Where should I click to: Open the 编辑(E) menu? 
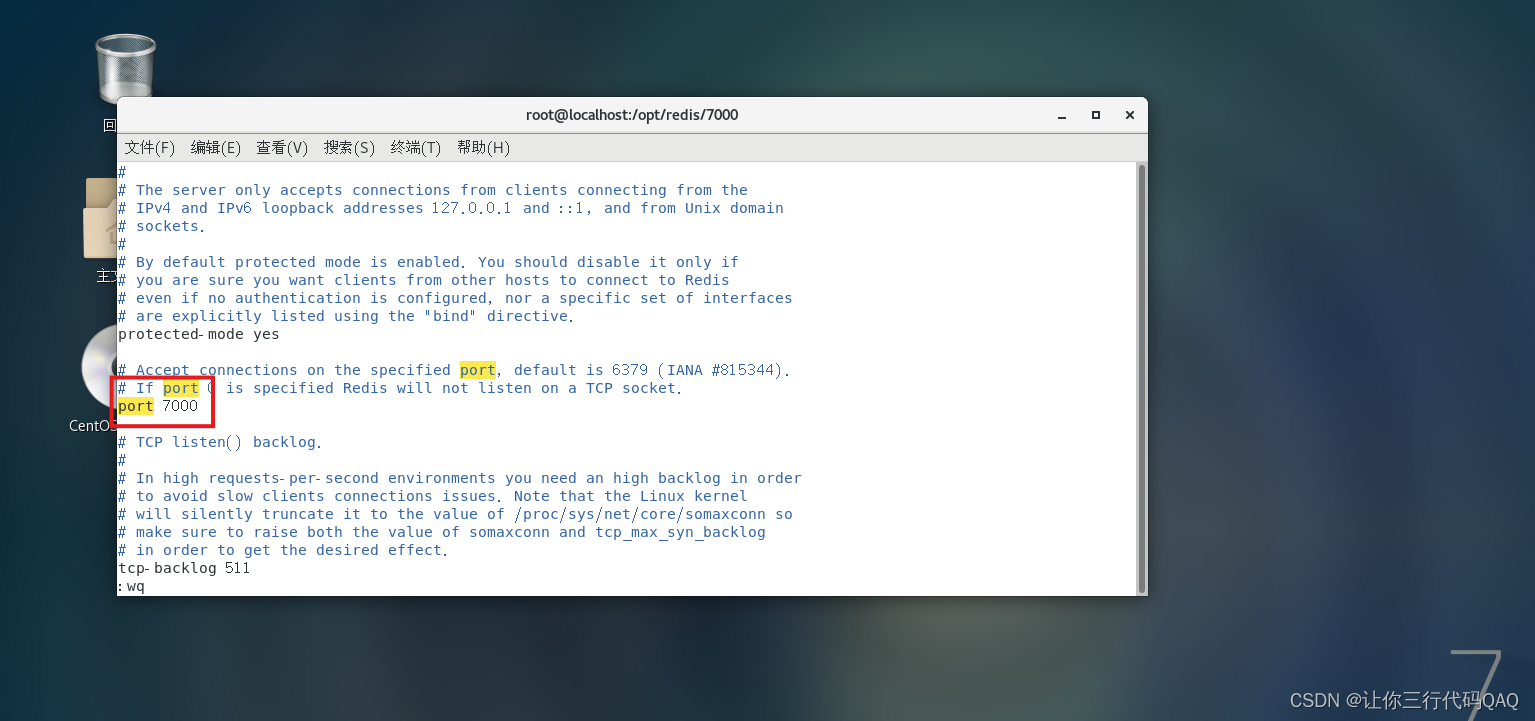[x=215, y=147]
